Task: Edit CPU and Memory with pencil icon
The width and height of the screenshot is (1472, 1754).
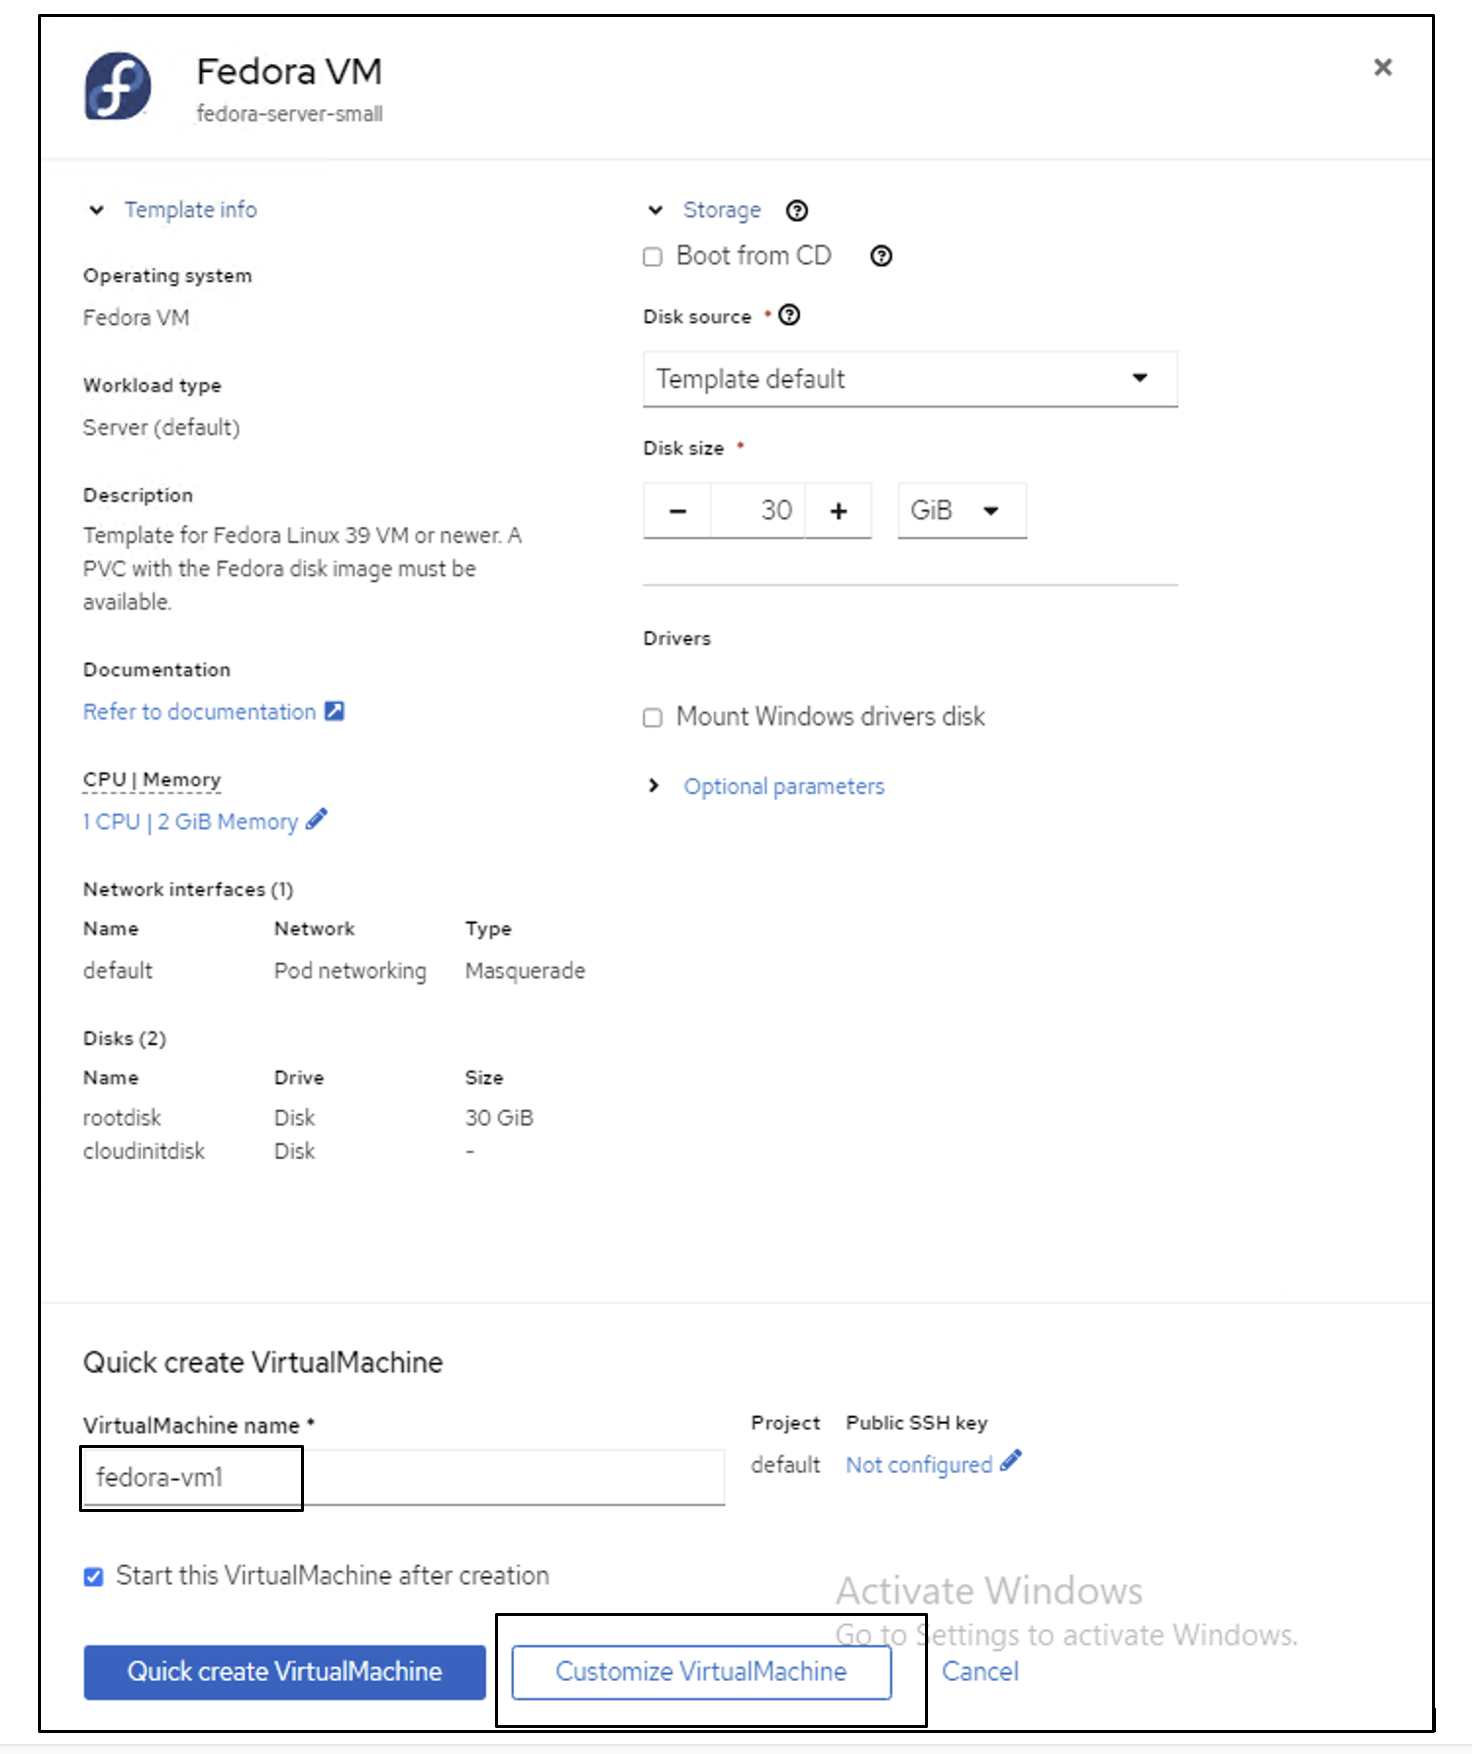Action: pyautogui.click(x=317, y=819)
